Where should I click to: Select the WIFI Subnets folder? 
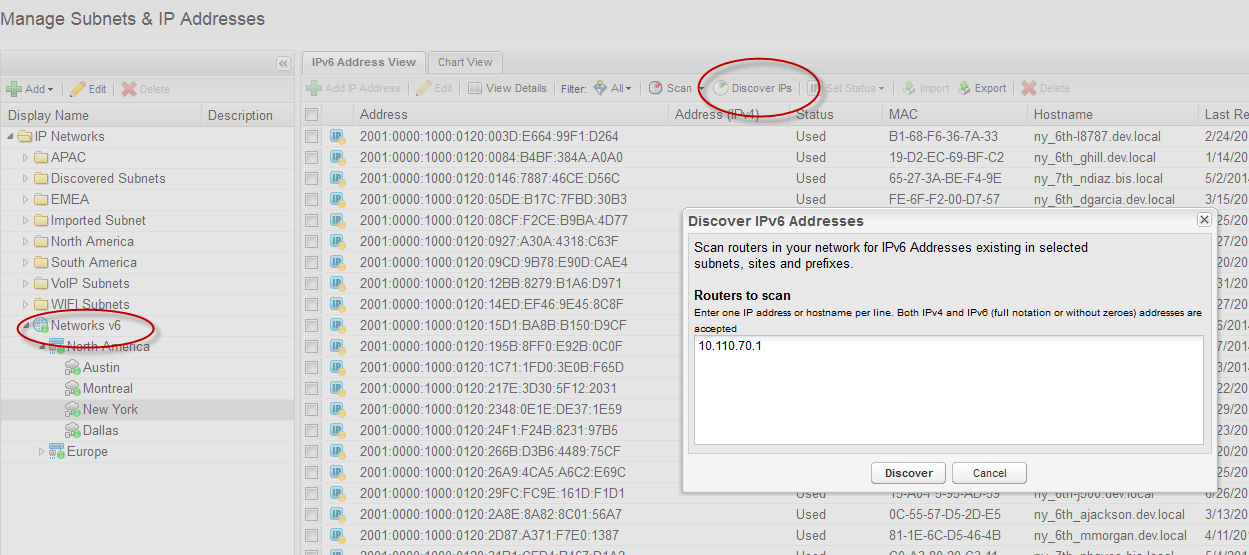tap(90, 304)
